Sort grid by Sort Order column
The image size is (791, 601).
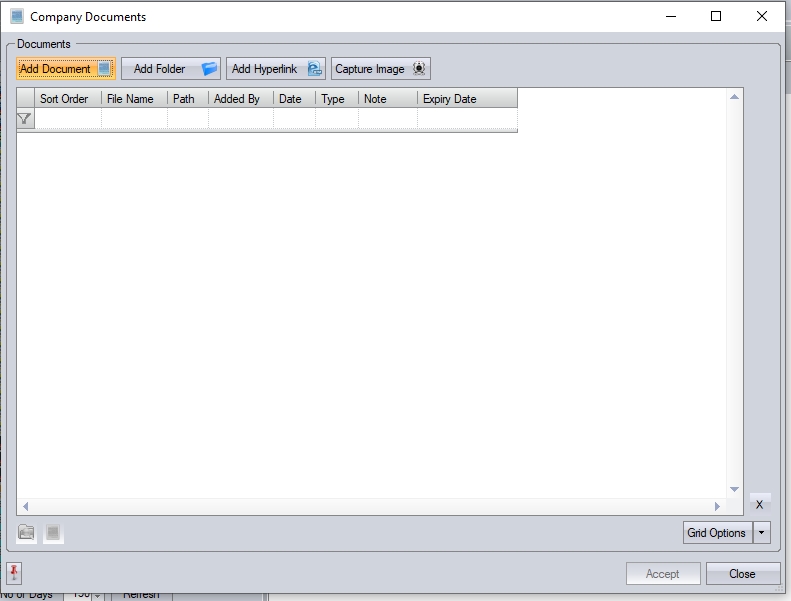tap(68, 98)
